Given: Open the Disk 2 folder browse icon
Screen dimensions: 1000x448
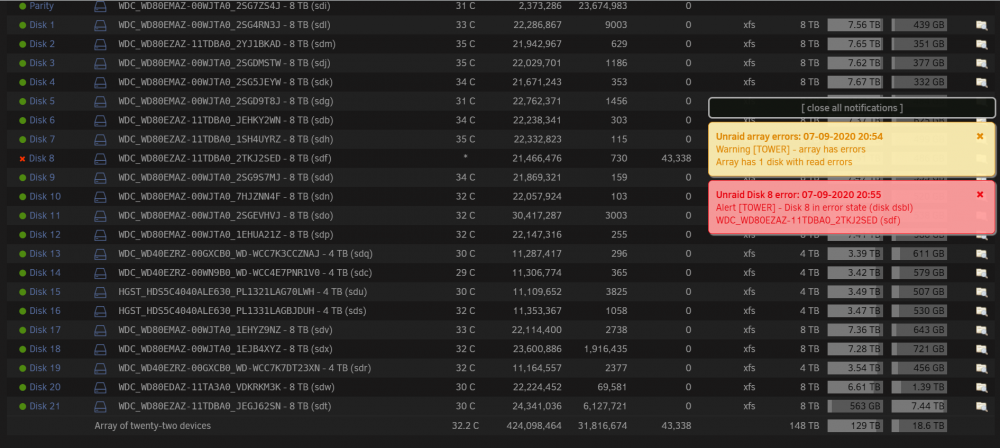Looking at the screenshot, I should (981, 44).
